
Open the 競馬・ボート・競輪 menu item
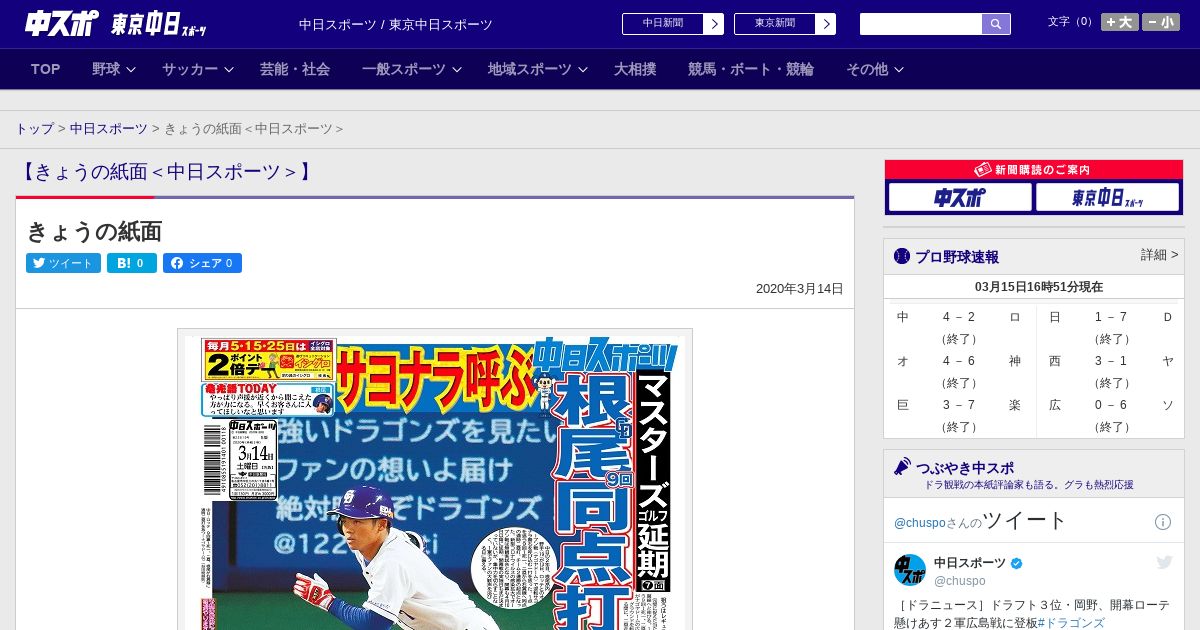(751, 69)
